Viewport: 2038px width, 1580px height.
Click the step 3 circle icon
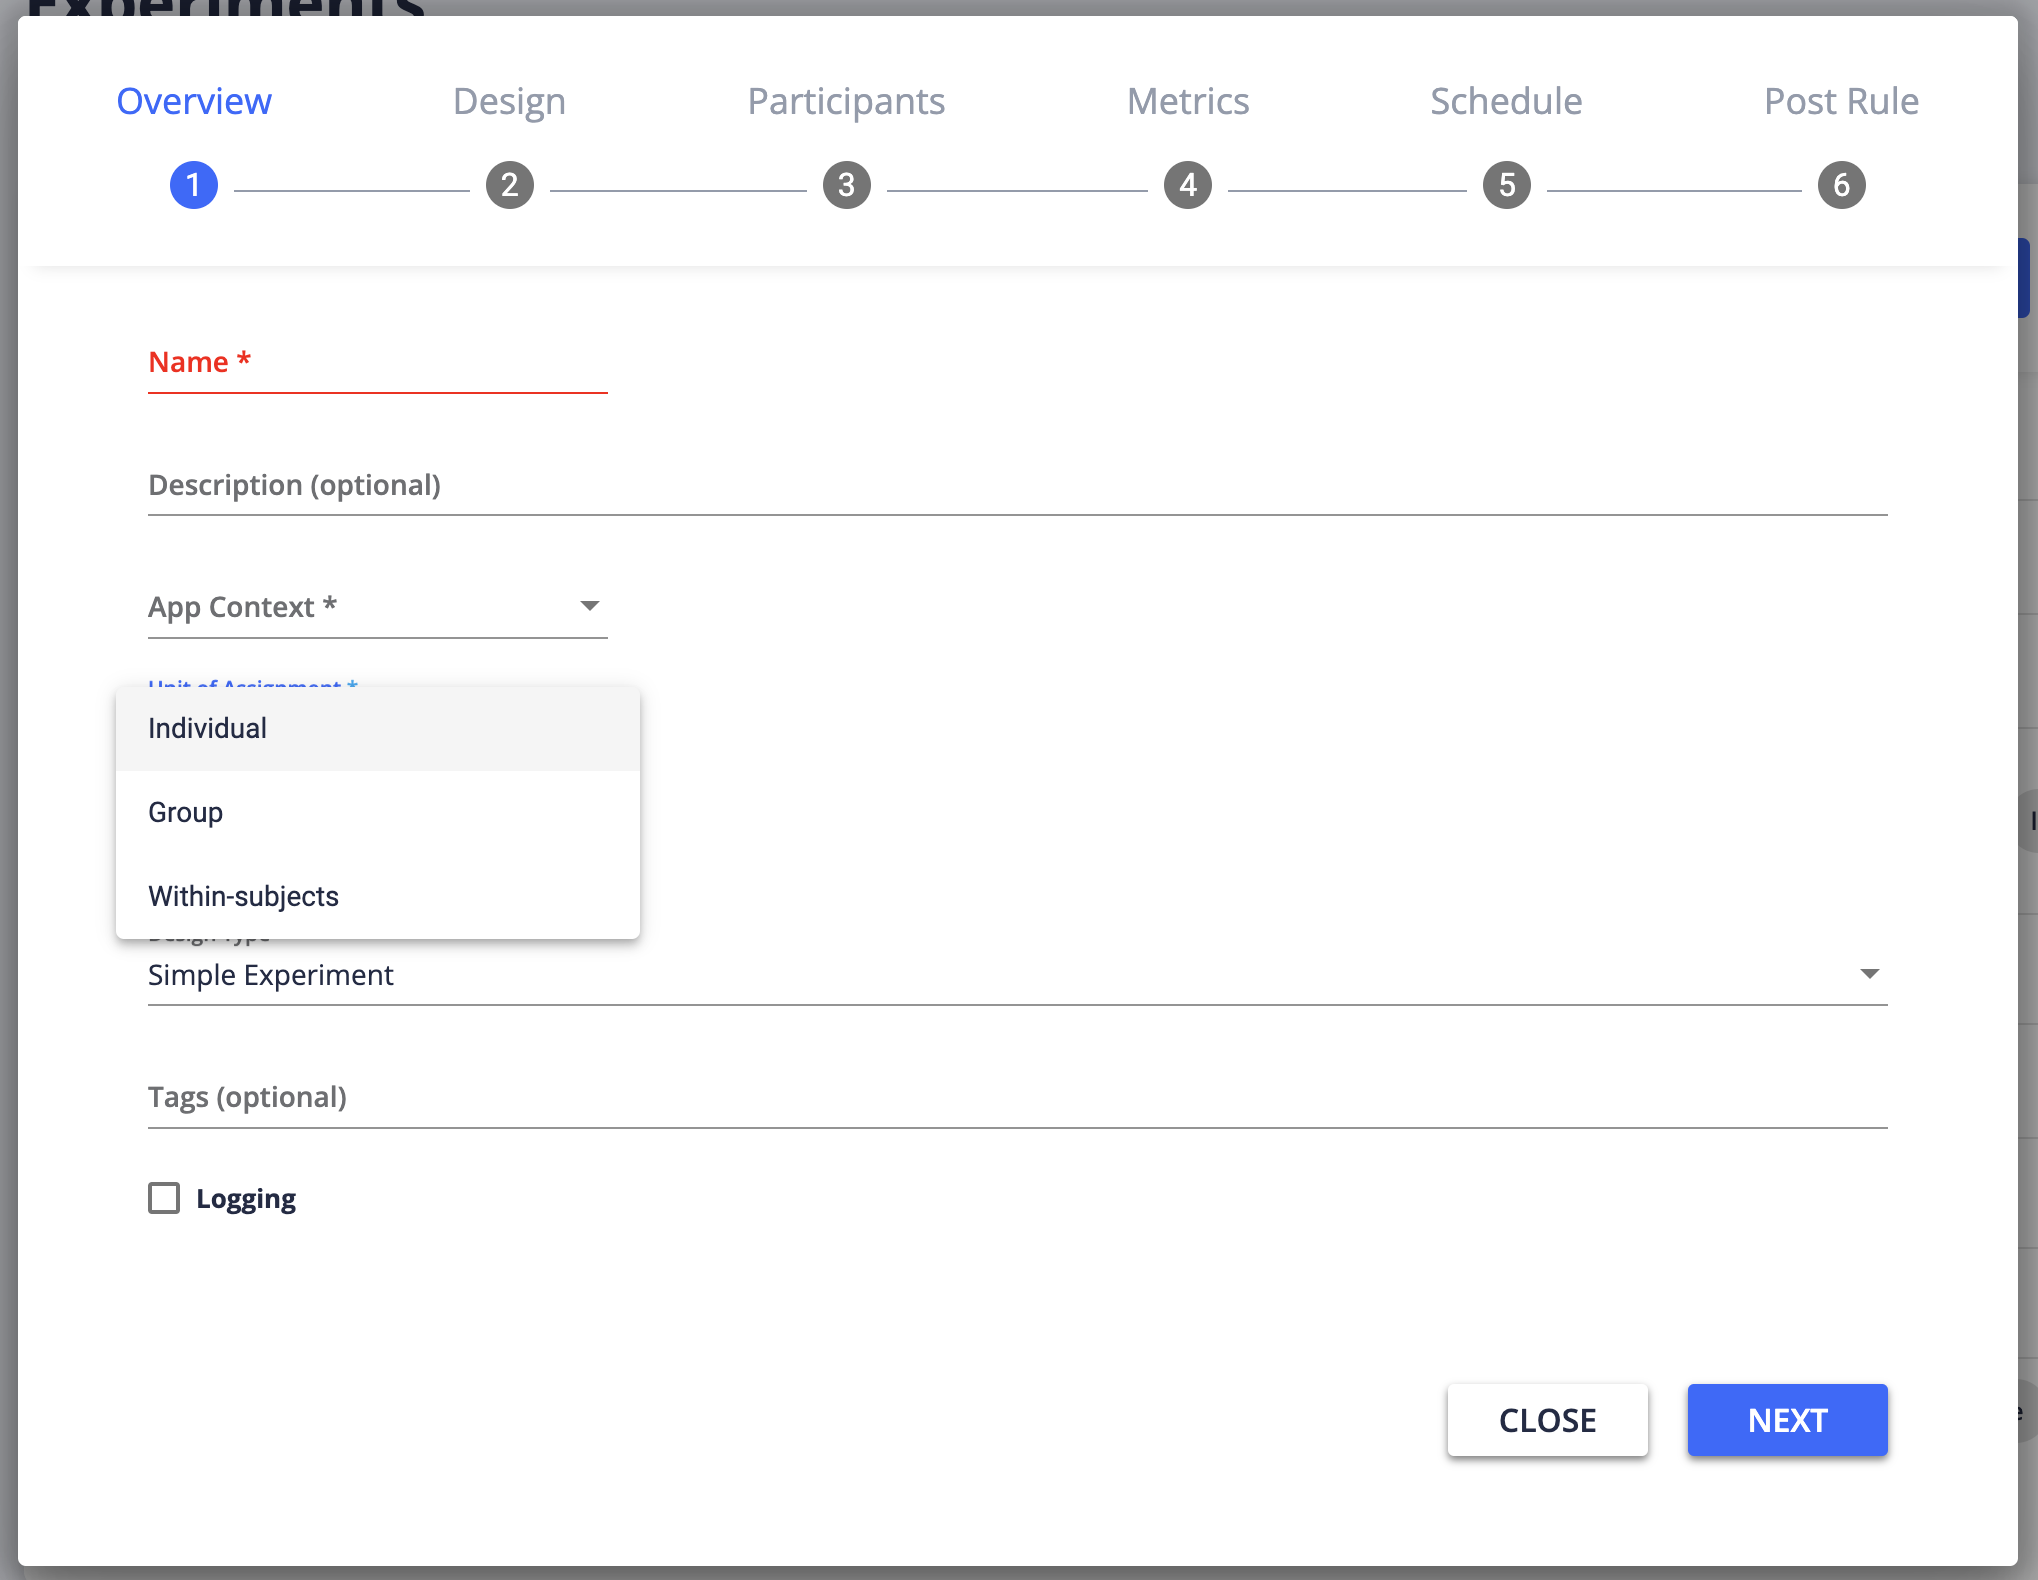tap(846, 185)
